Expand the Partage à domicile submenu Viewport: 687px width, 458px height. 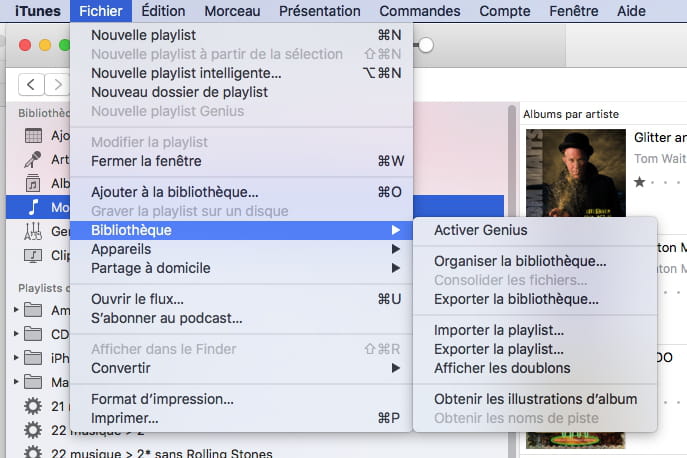click(x=241, y=268)
